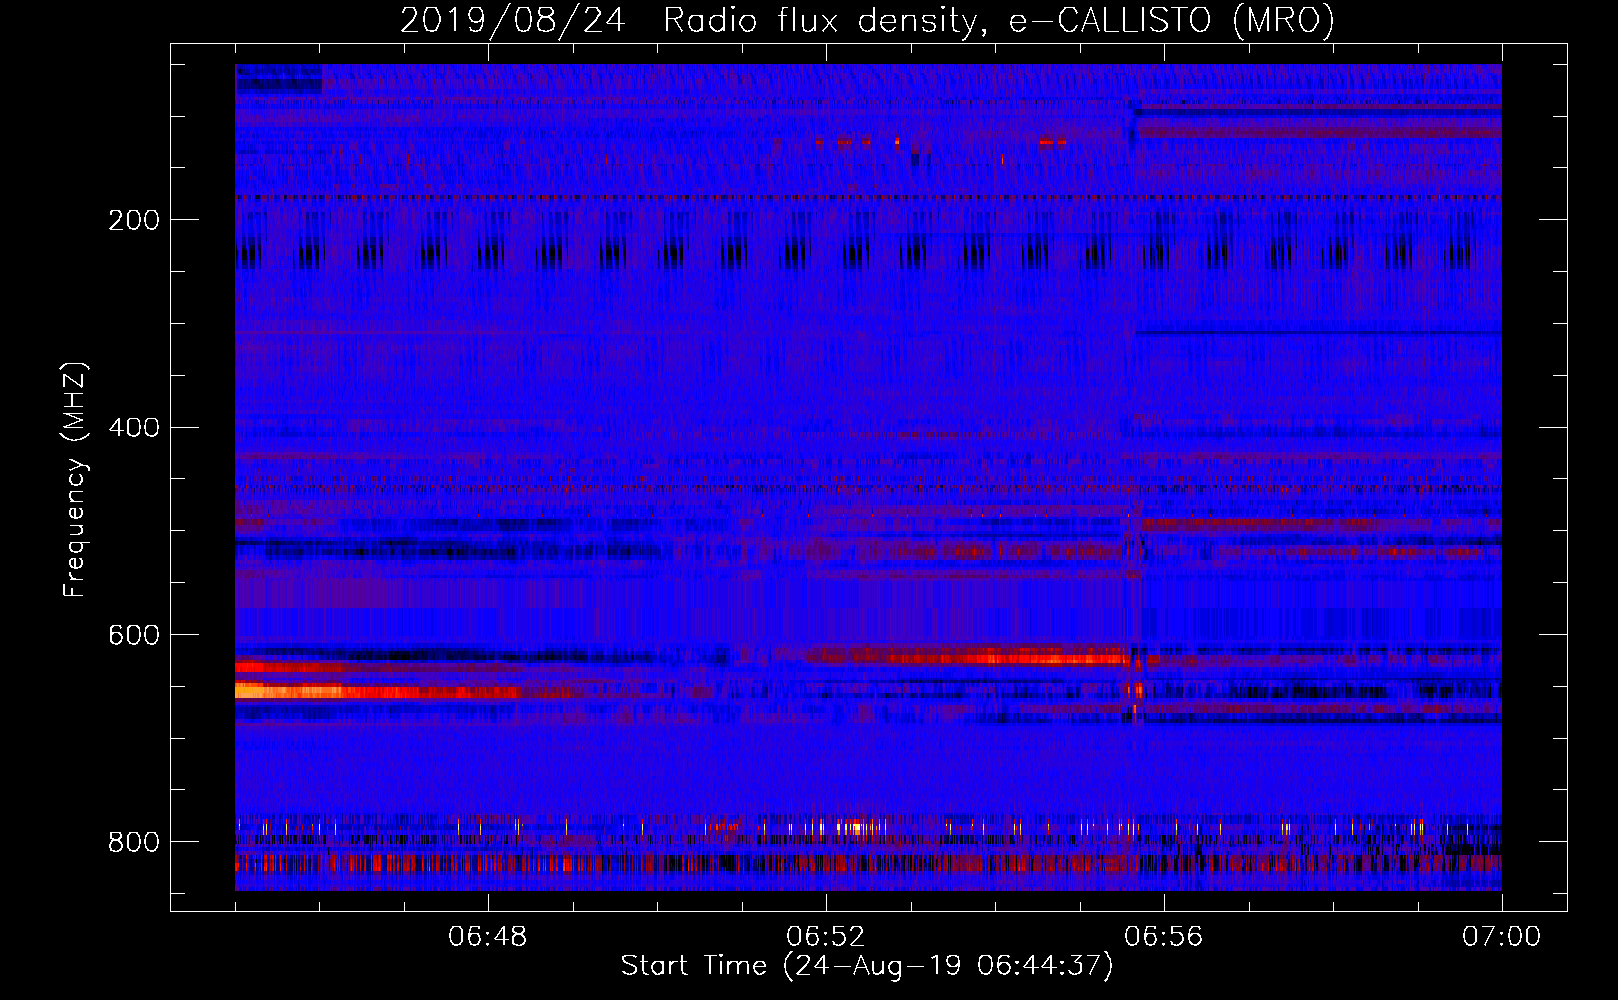Click the 'Frequency (MHZ)' axis label
Screen dimensions: 1618x1000
tap(74, 479)
